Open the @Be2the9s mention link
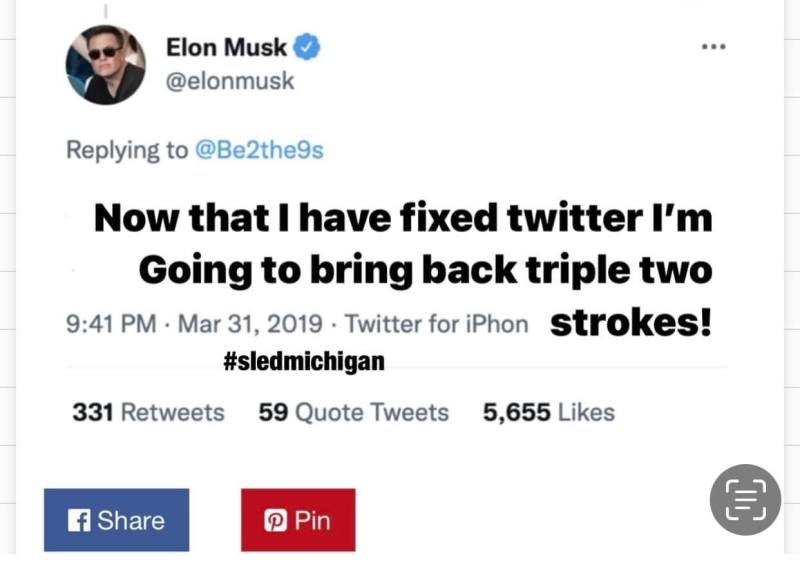 pyautogui.click(x=259, y=151)
